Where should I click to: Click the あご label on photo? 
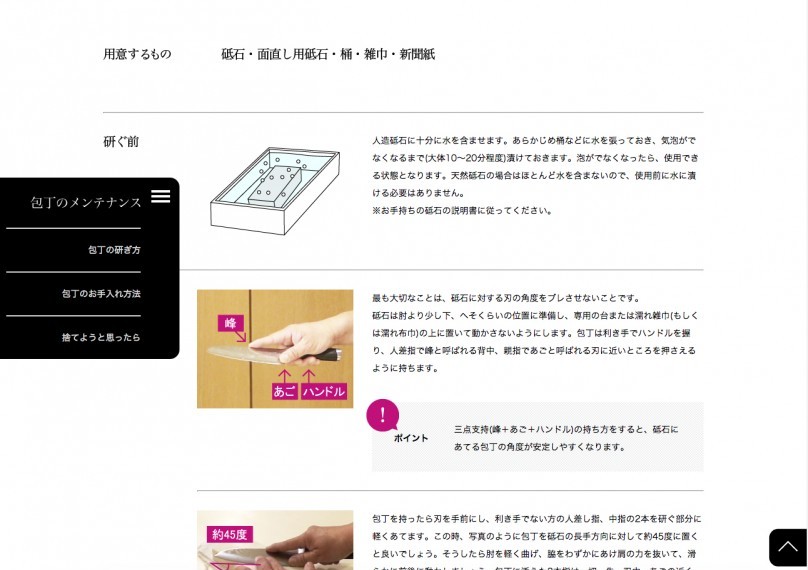pyautogui.click(x=284, y=391)
